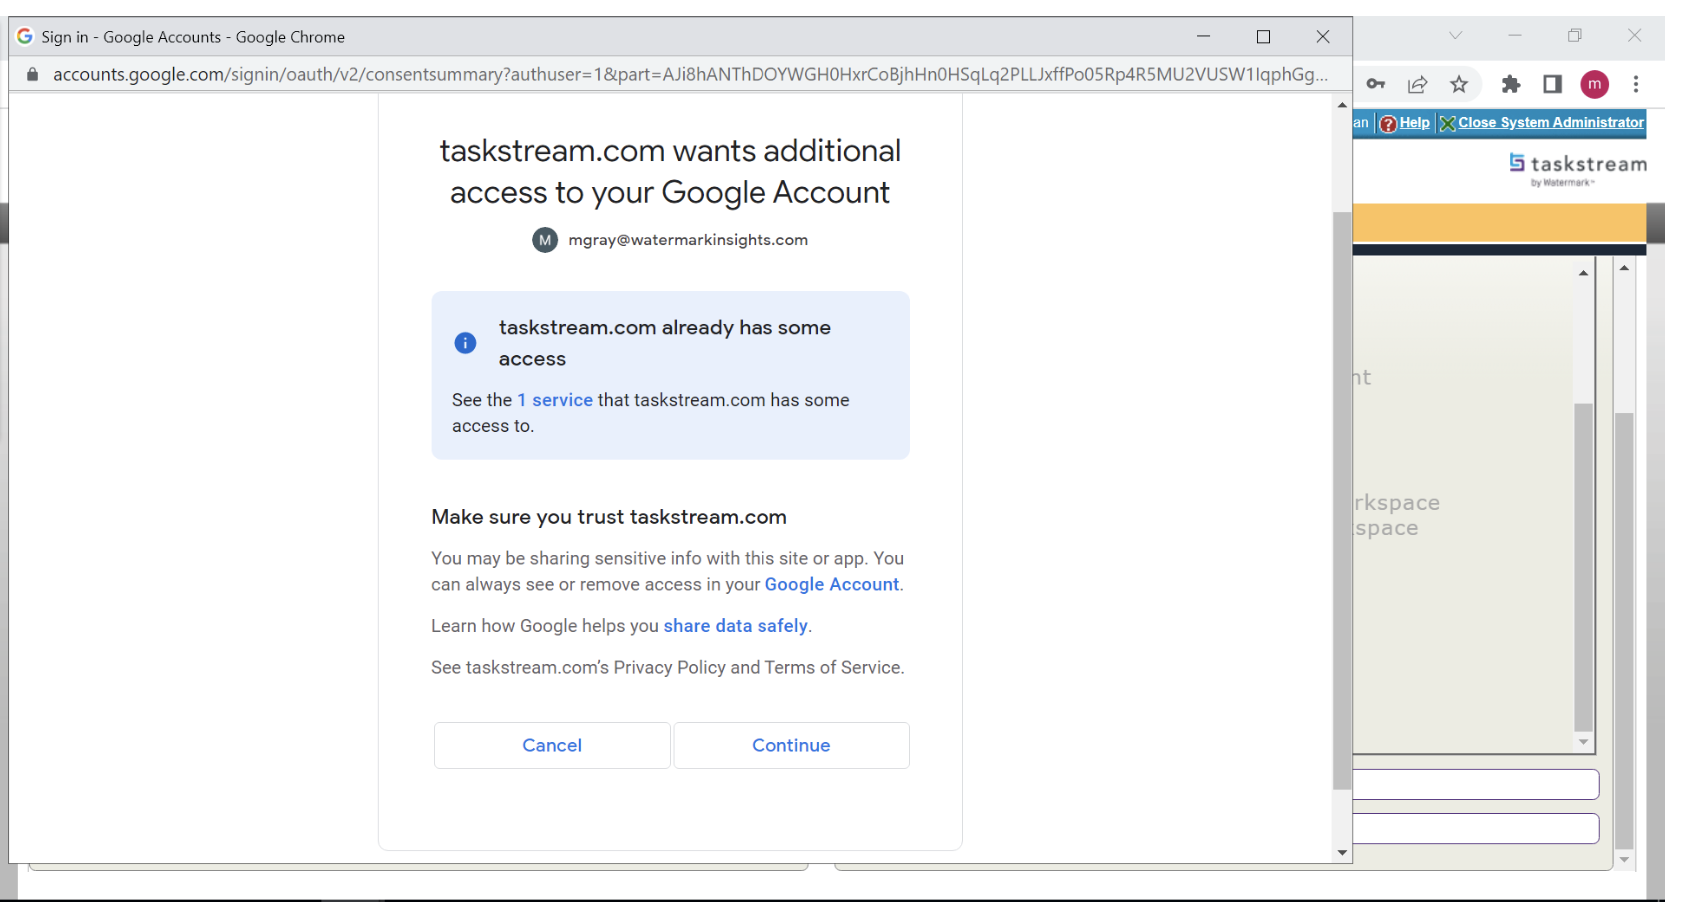The height and width of the screenshot is (922, 1690).
Task: Click the Taskstream logo in background window
Action: pyautogui.click(x=1578, y=168)
